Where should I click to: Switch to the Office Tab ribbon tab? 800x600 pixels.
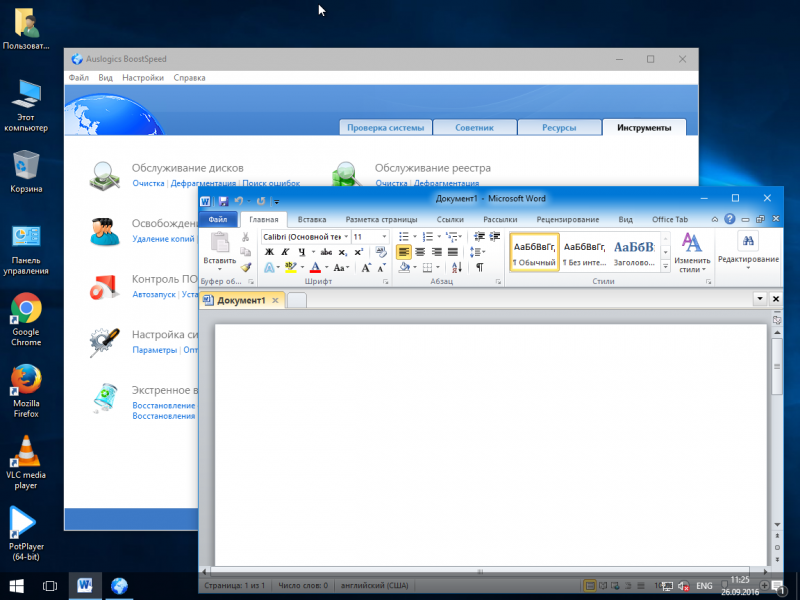[x=669, y=219]
